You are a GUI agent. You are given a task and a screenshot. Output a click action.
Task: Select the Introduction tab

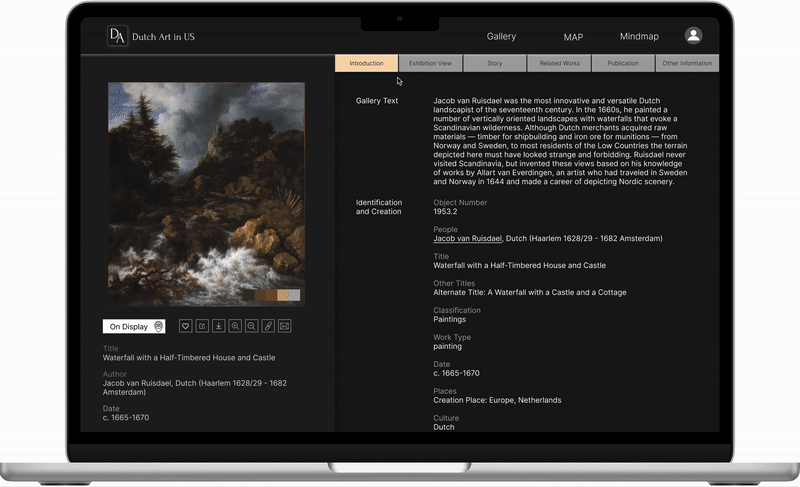366,63
